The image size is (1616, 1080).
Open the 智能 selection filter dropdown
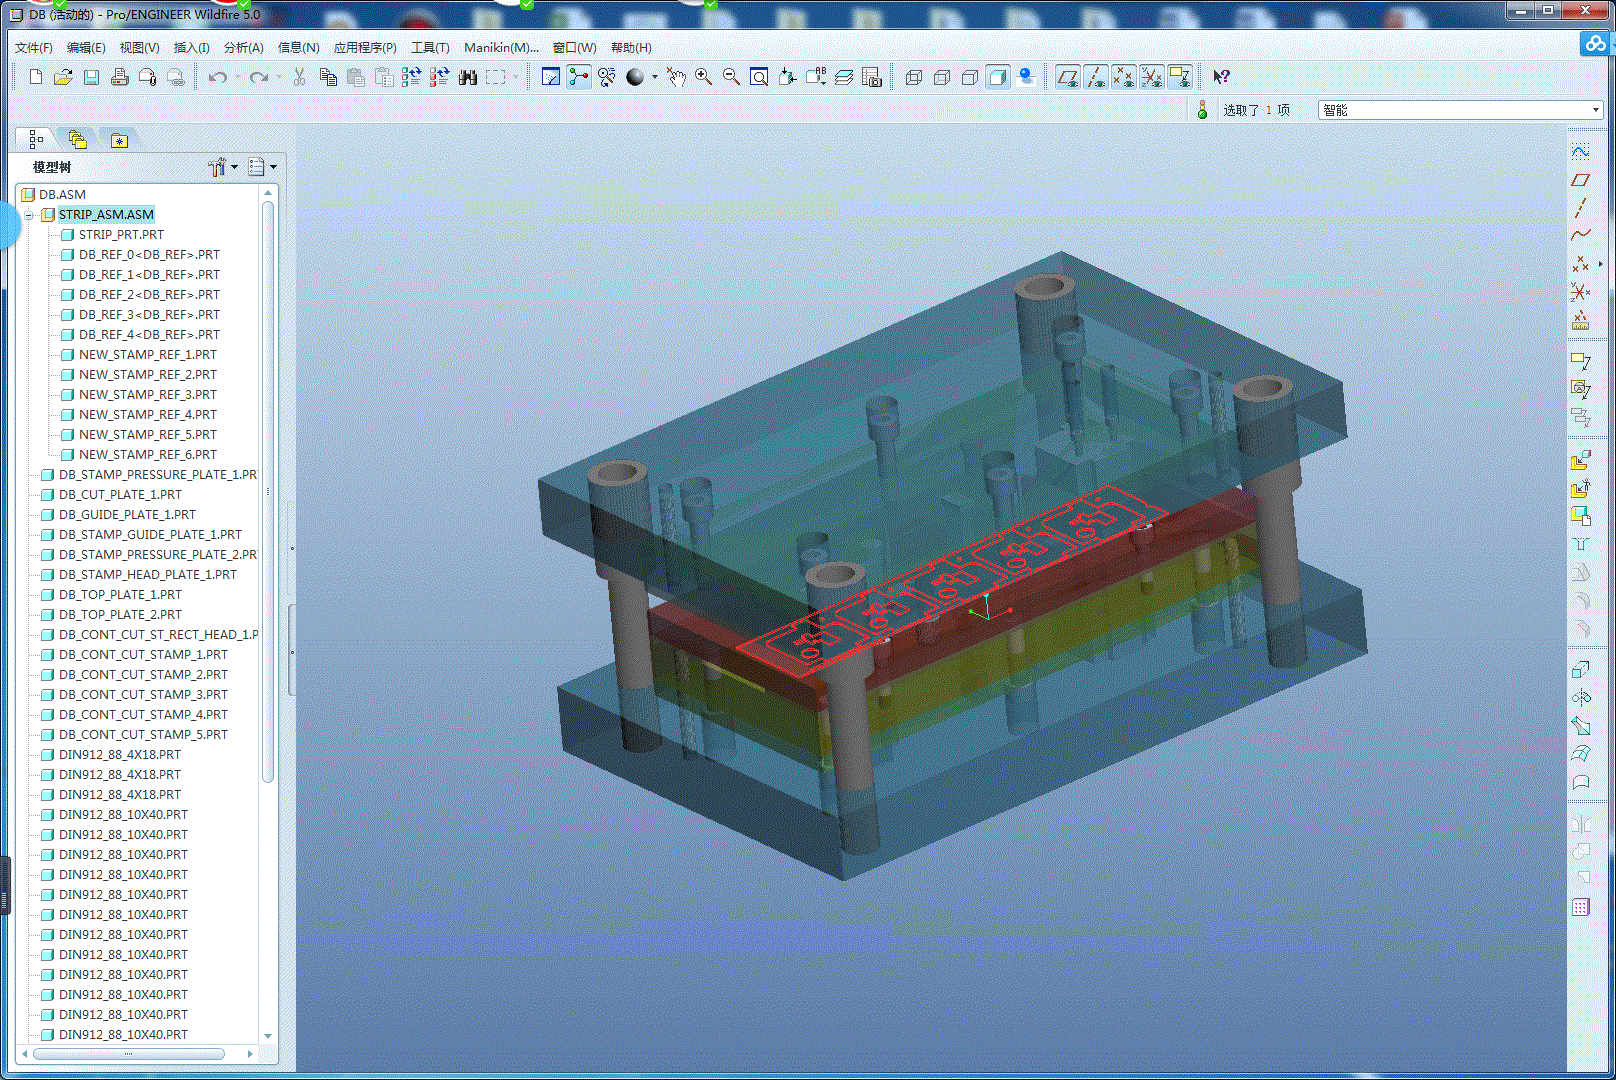[x=1595, y=110]
